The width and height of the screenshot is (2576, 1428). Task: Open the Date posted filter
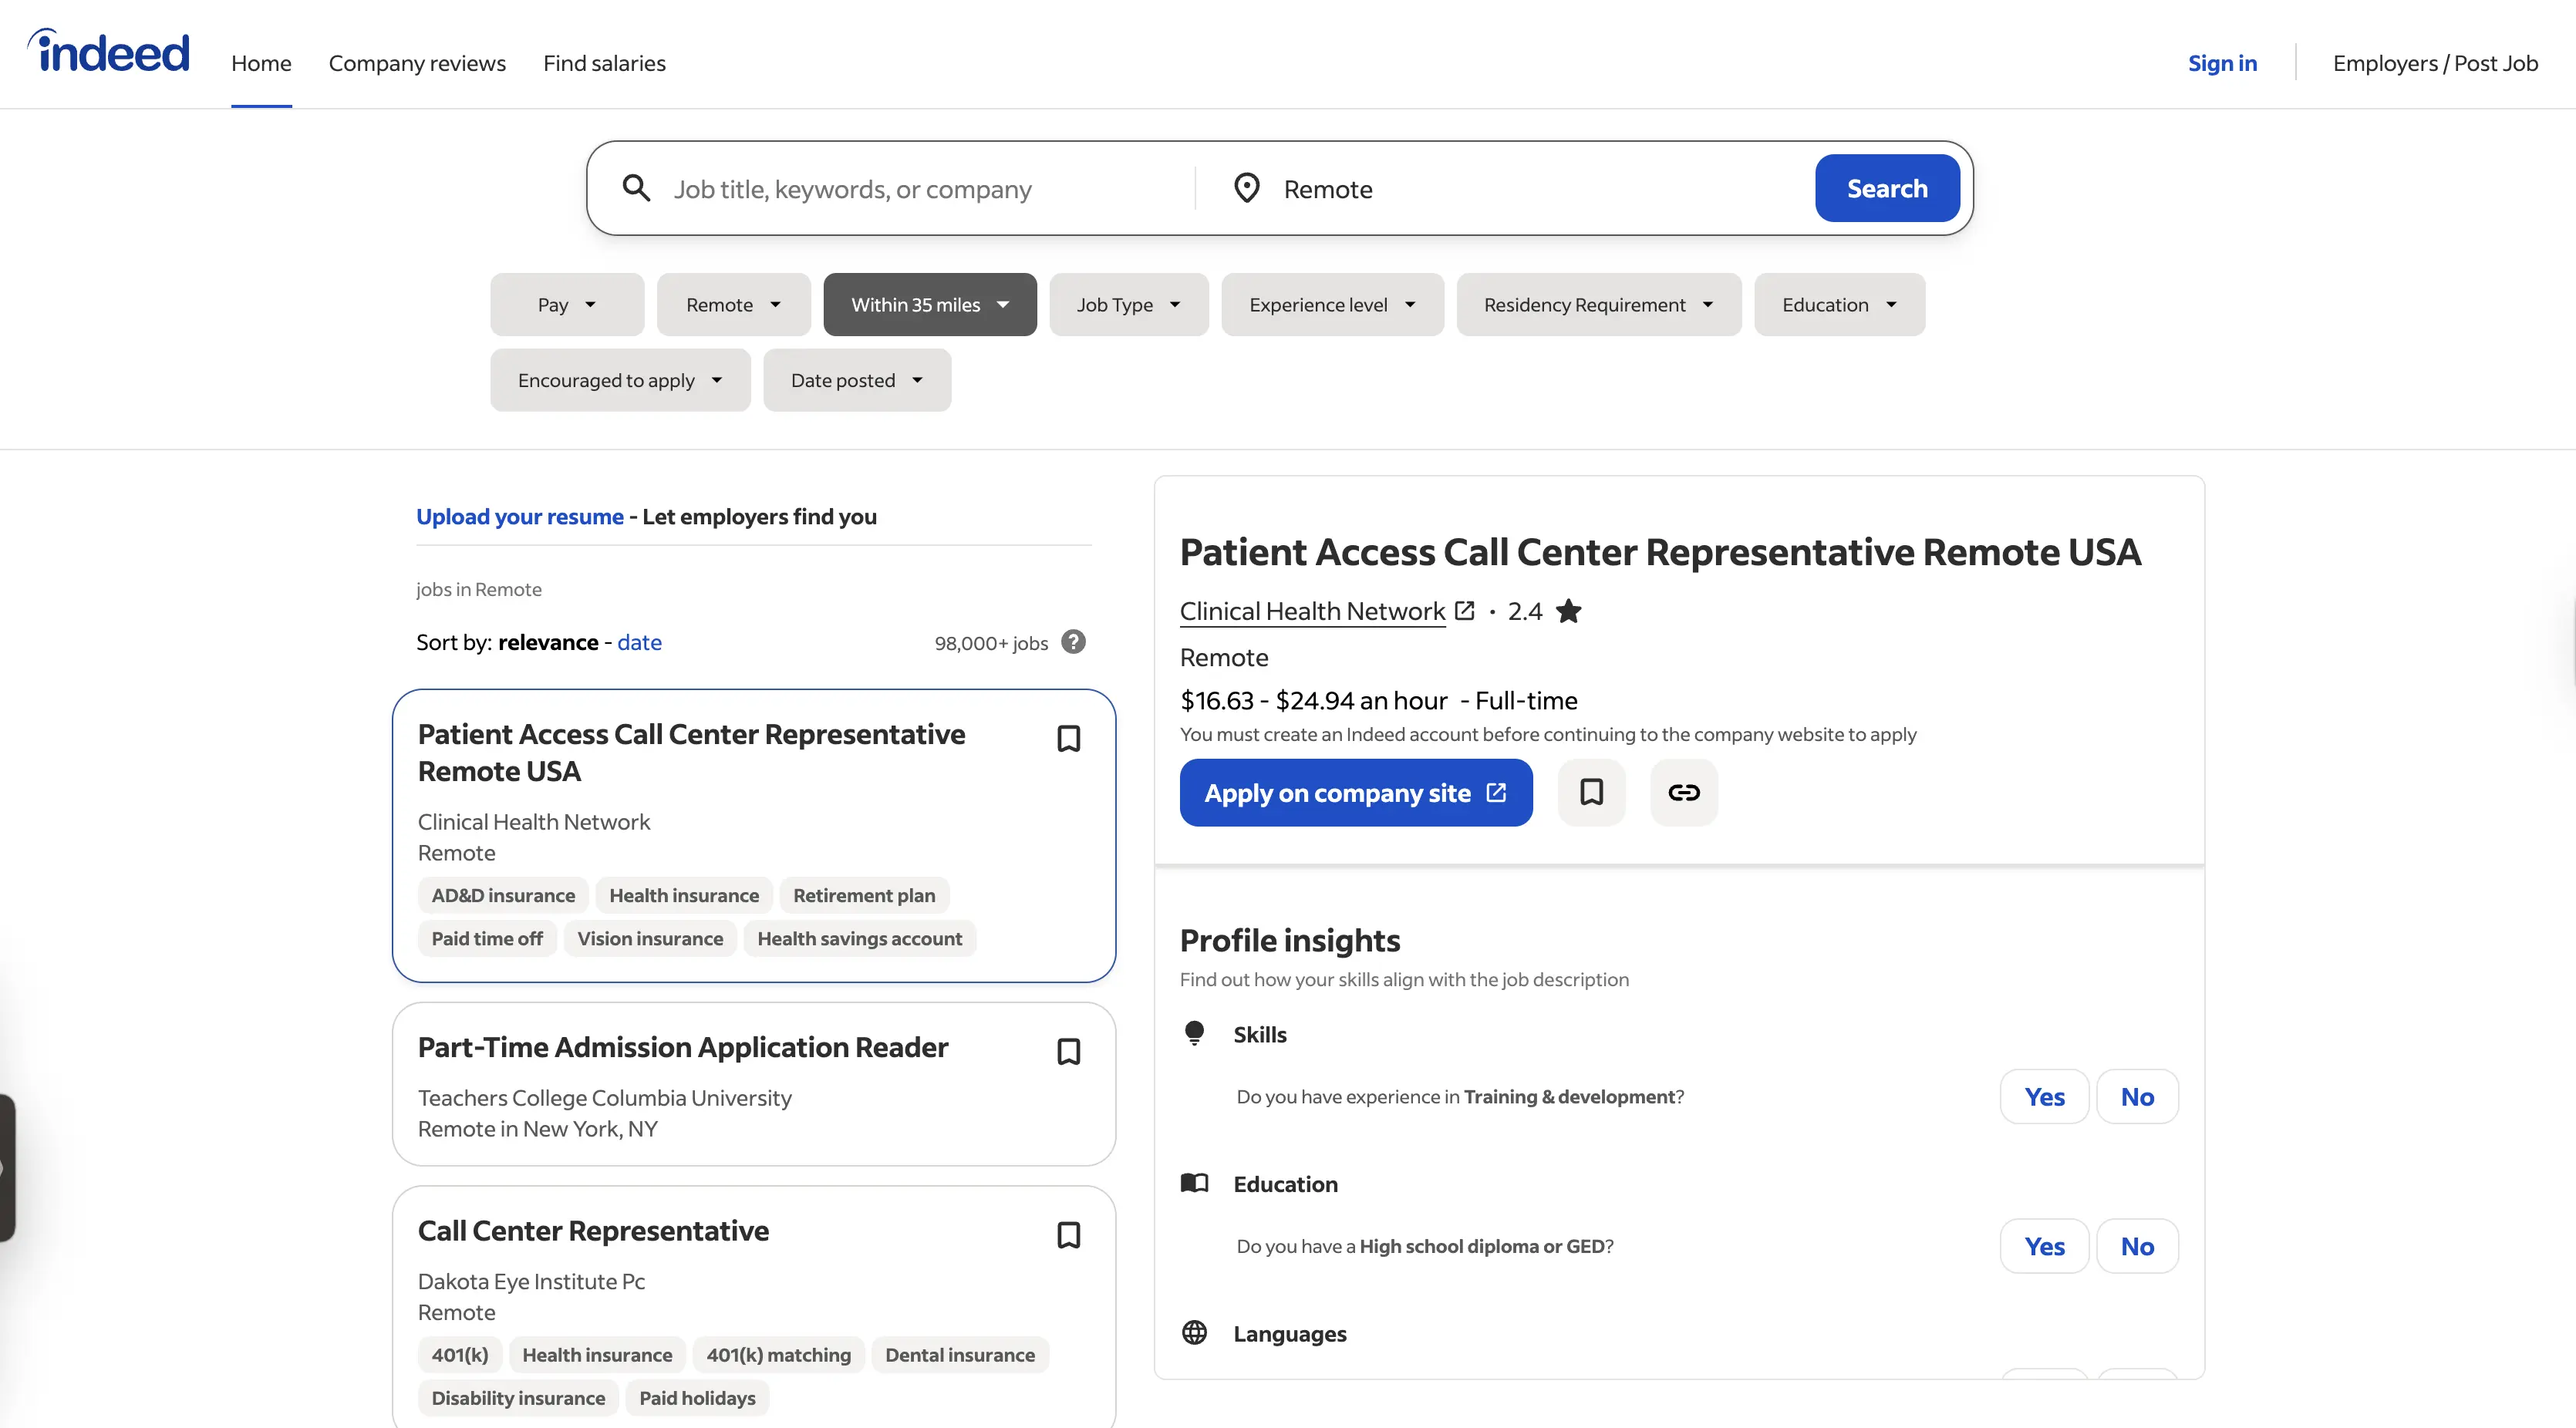pyautogui.click(x=856, y=380)
